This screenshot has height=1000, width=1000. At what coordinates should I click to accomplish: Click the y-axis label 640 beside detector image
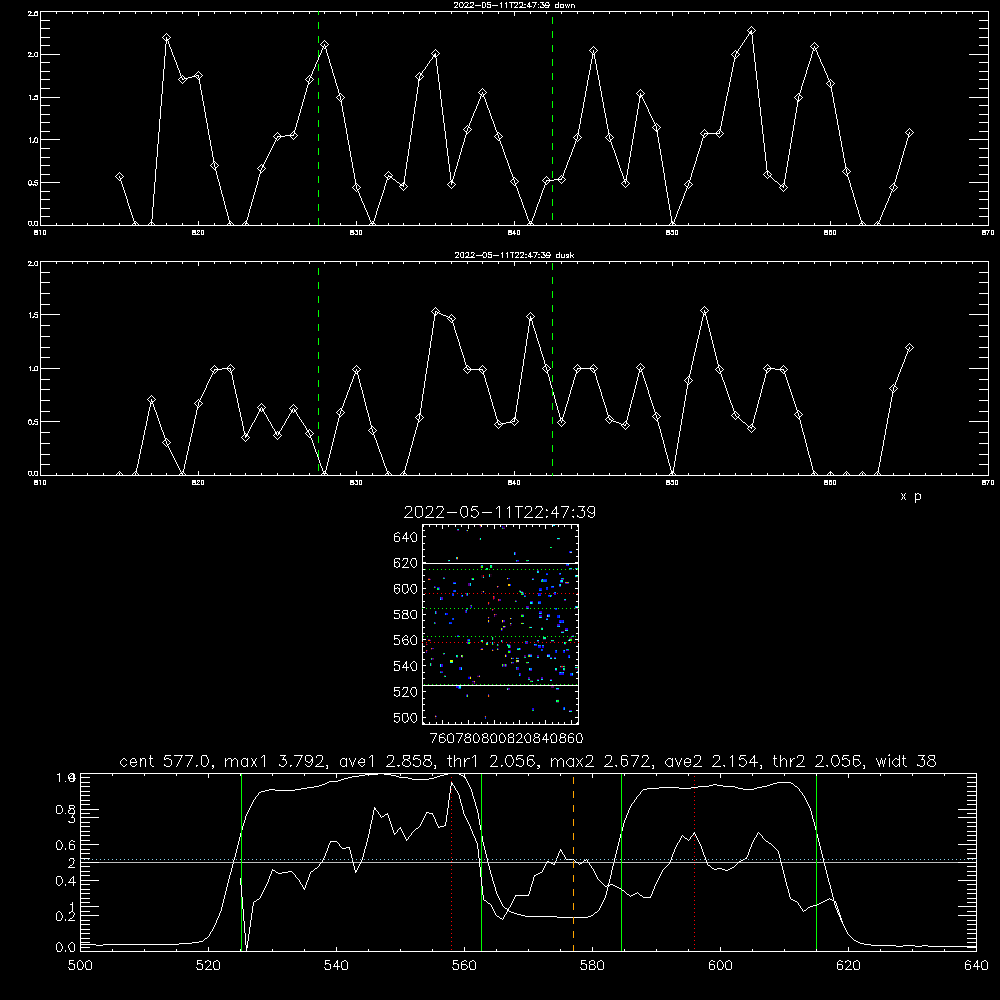point(405,537)
